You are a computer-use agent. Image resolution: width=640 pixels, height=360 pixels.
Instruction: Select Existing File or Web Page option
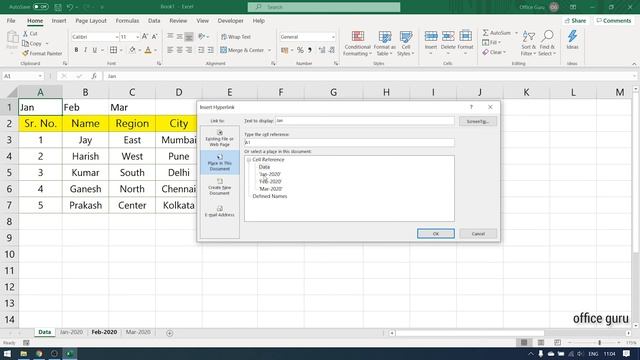(220, 138)
